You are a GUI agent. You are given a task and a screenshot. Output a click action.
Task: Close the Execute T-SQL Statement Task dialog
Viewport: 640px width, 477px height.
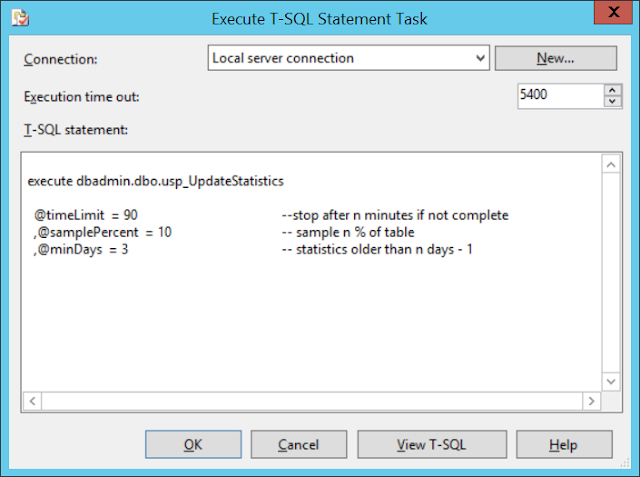point(613,12)
